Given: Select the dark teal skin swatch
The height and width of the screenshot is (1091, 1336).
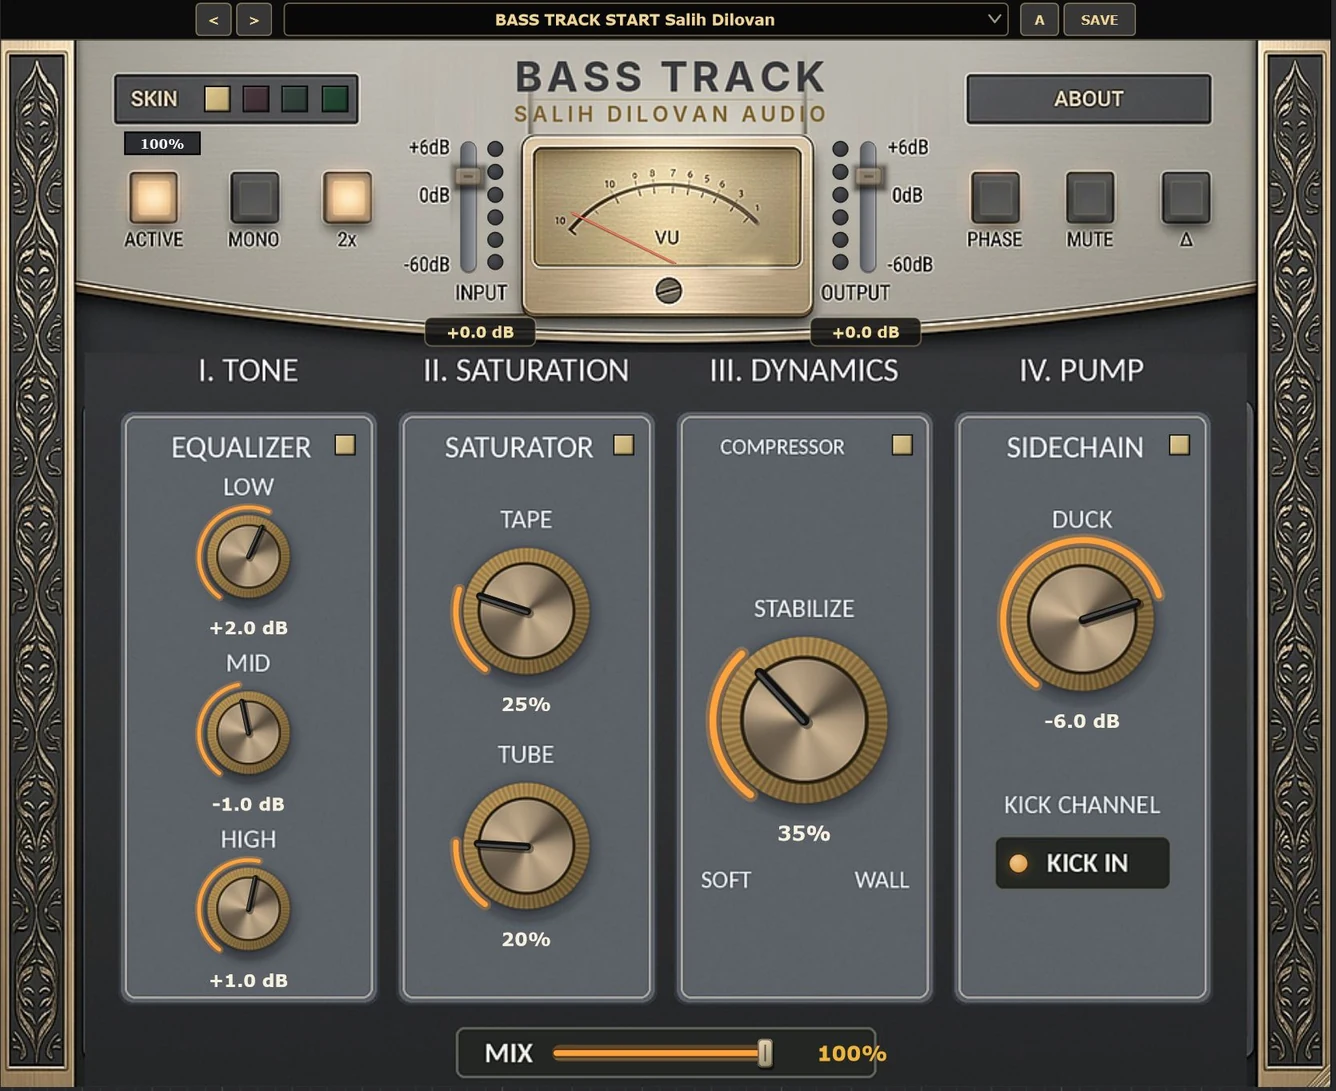Looking at the screenshot, I should tap(295, 98).
